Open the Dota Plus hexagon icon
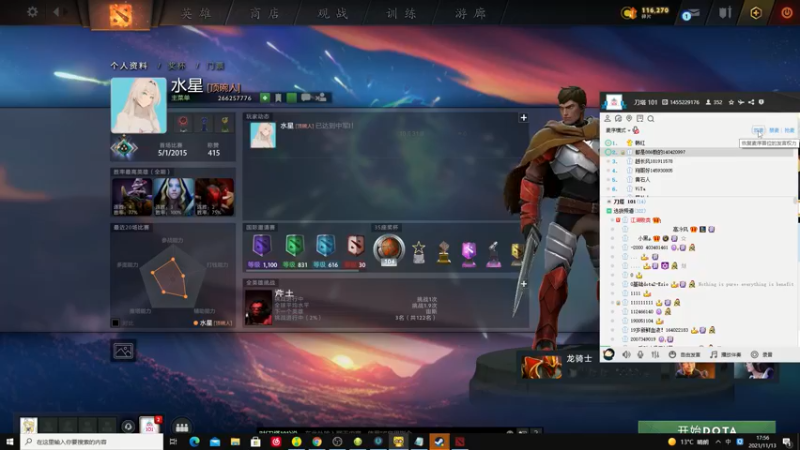 point(756,13)
